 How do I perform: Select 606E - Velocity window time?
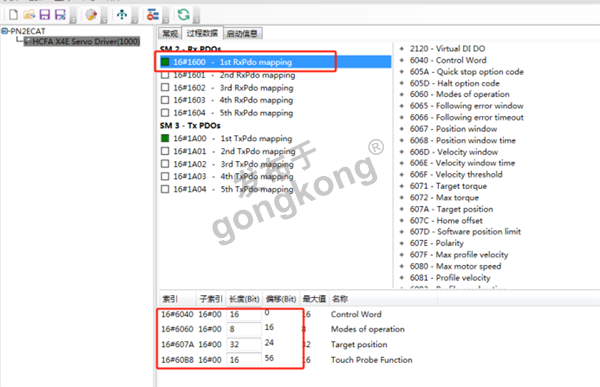tap(462, 163)
